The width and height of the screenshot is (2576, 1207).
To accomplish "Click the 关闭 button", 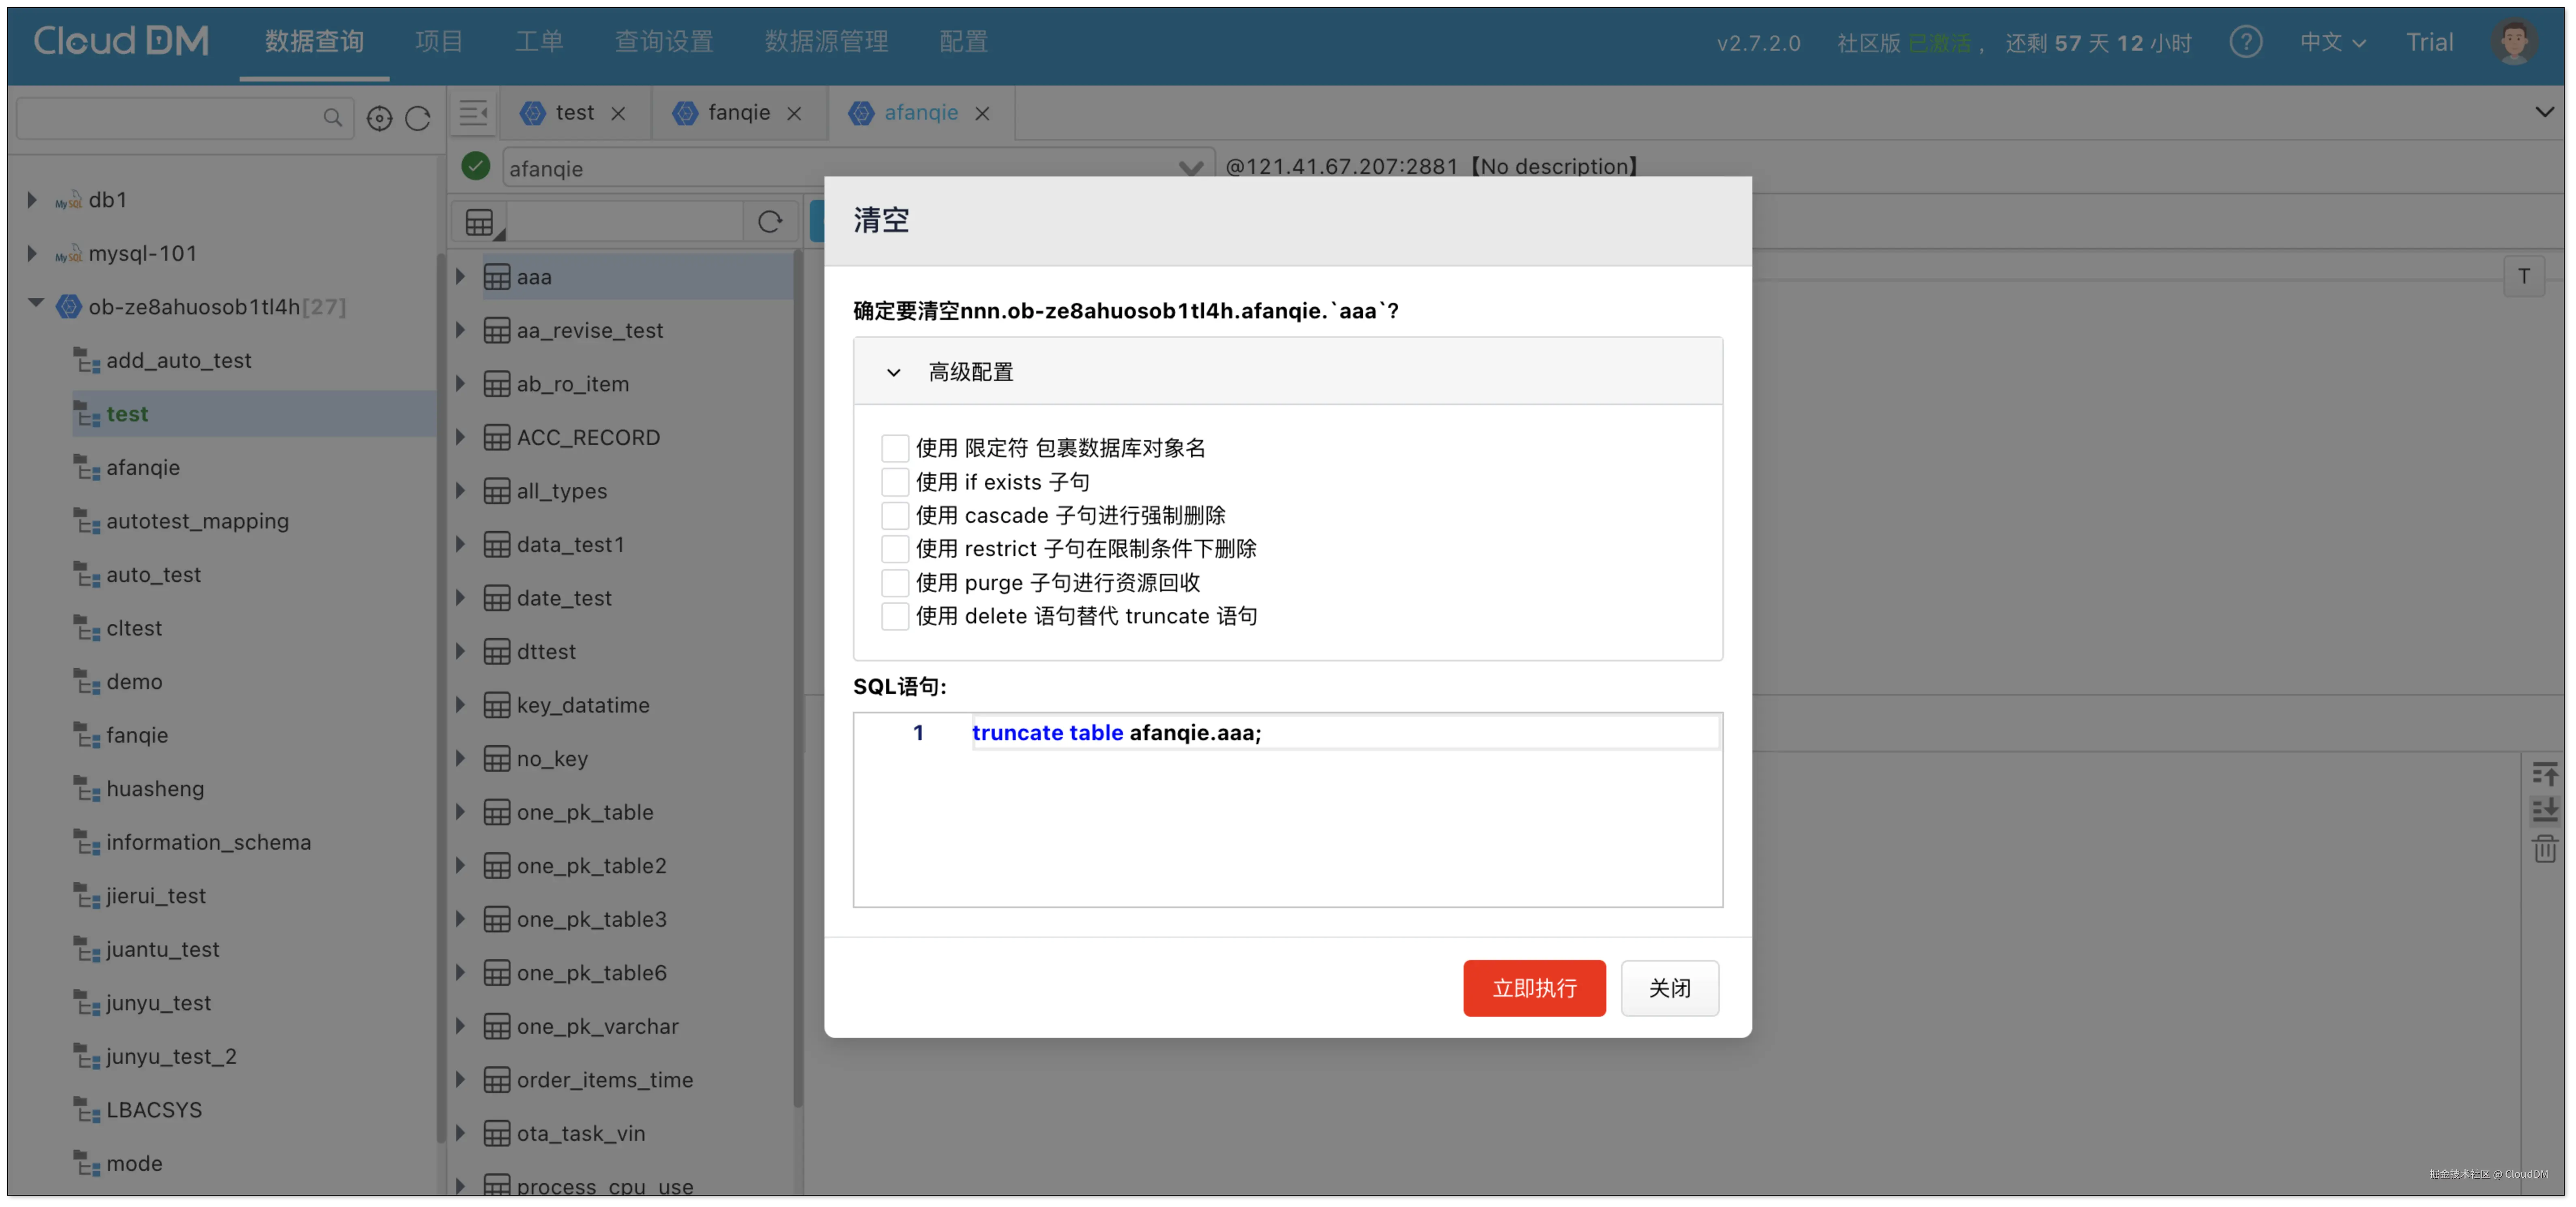I will coord(1669,988).
